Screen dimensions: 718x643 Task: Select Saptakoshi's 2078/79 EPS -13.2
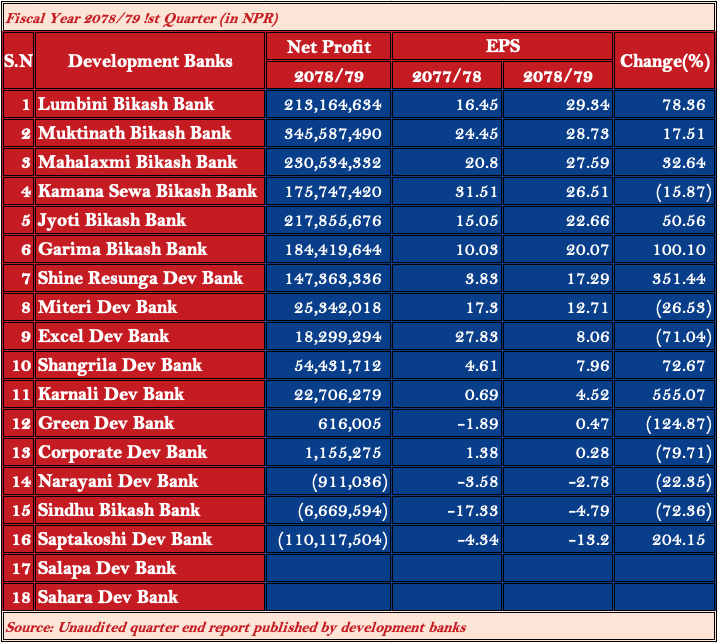click(x=558, y=539)
